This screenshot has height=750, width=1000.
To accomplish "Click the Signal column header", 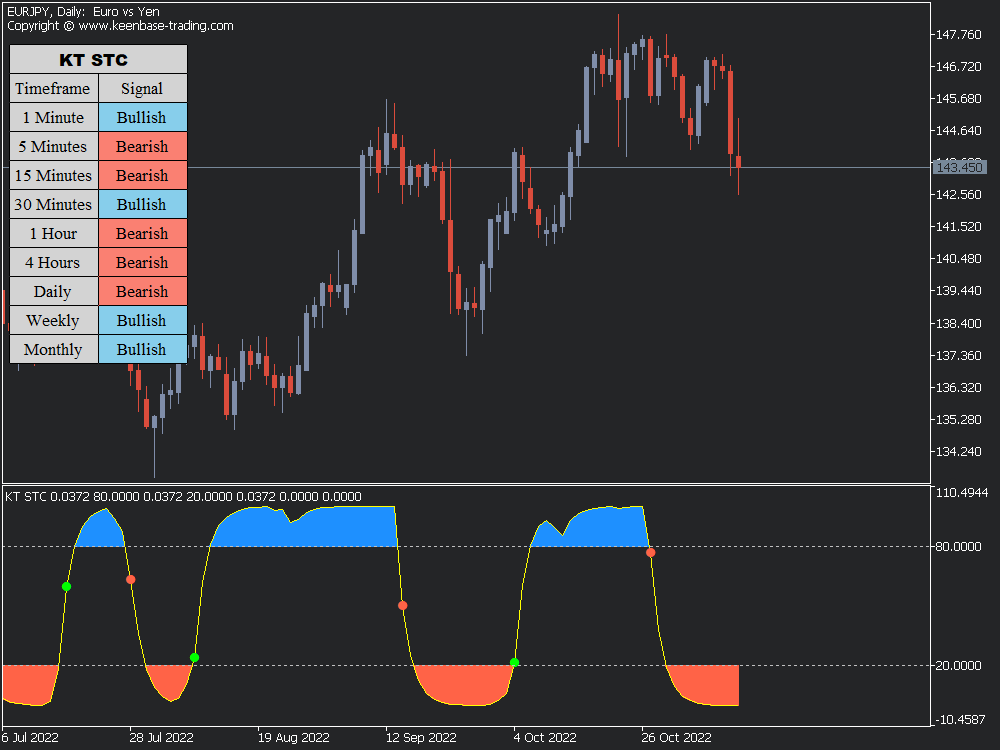I will tap(143, 88).
